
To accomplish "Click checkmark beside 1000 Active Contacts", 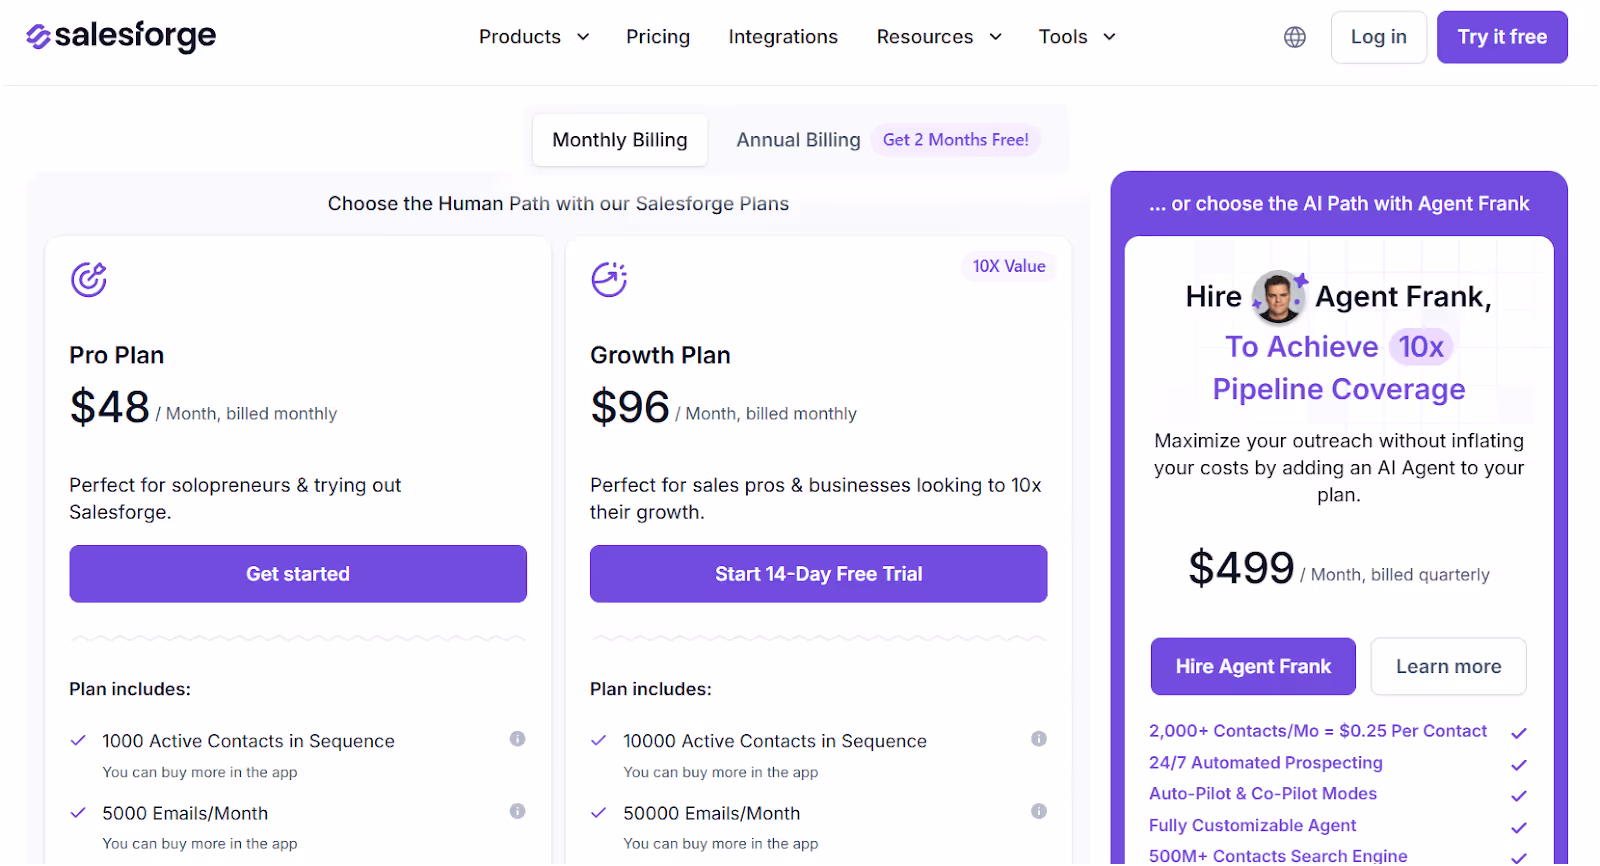I will (x=78, y=741).
